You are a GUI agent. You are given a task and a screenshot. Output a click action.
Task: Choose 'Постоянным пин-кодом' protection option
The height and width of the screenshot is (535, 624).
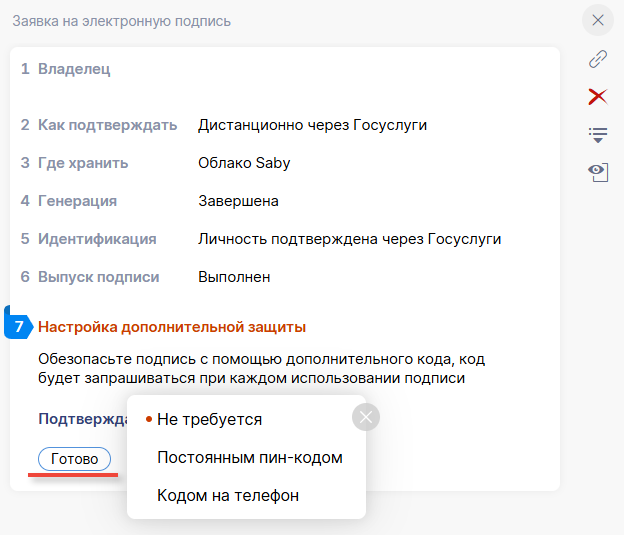(249, 458)
